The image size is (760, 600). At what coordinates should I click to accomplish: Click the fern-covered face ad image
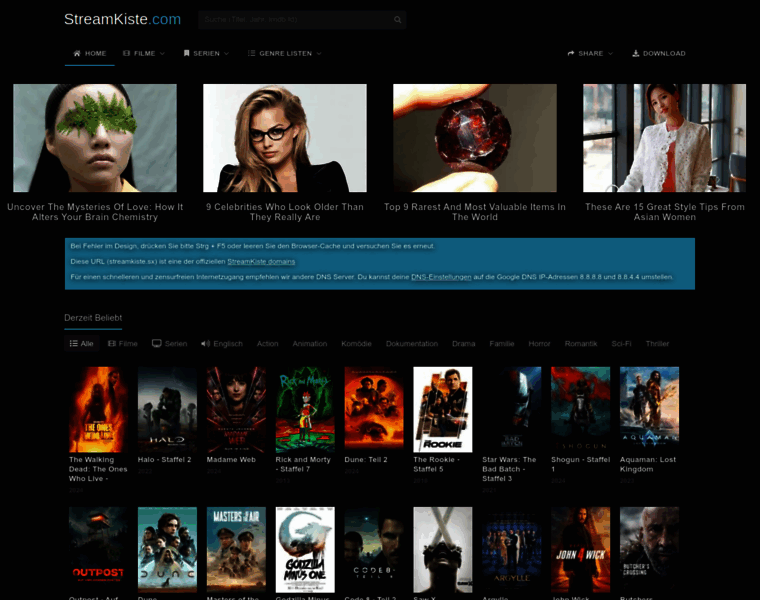coord(95,138)
